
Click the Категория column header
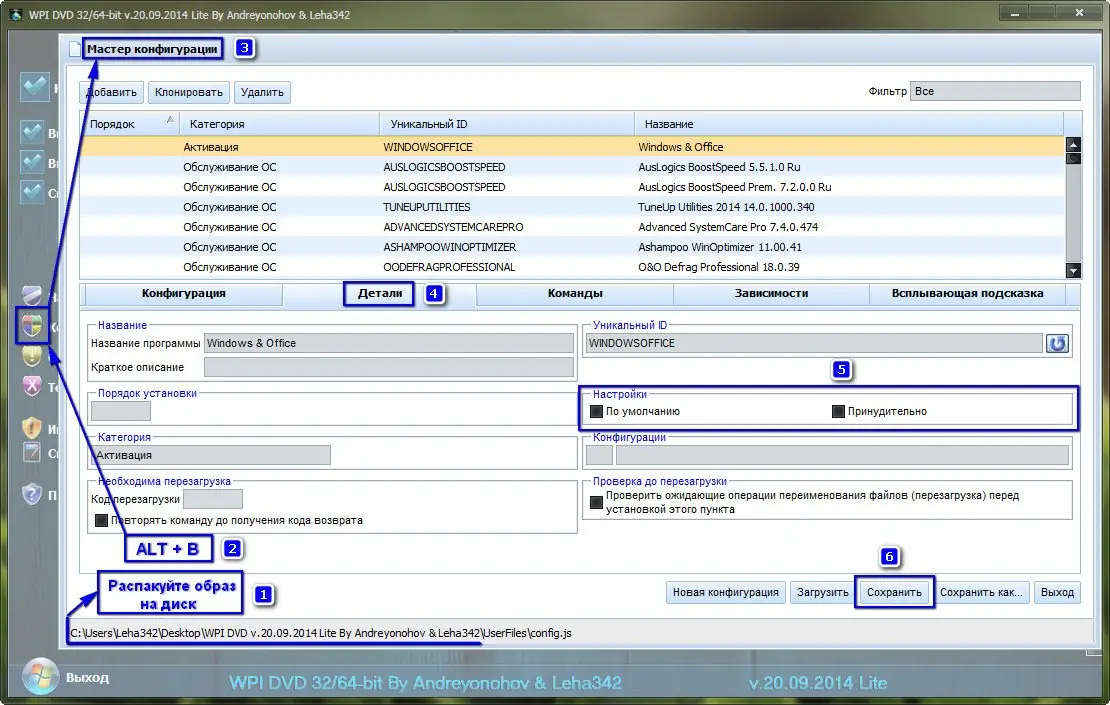[280, 124]
